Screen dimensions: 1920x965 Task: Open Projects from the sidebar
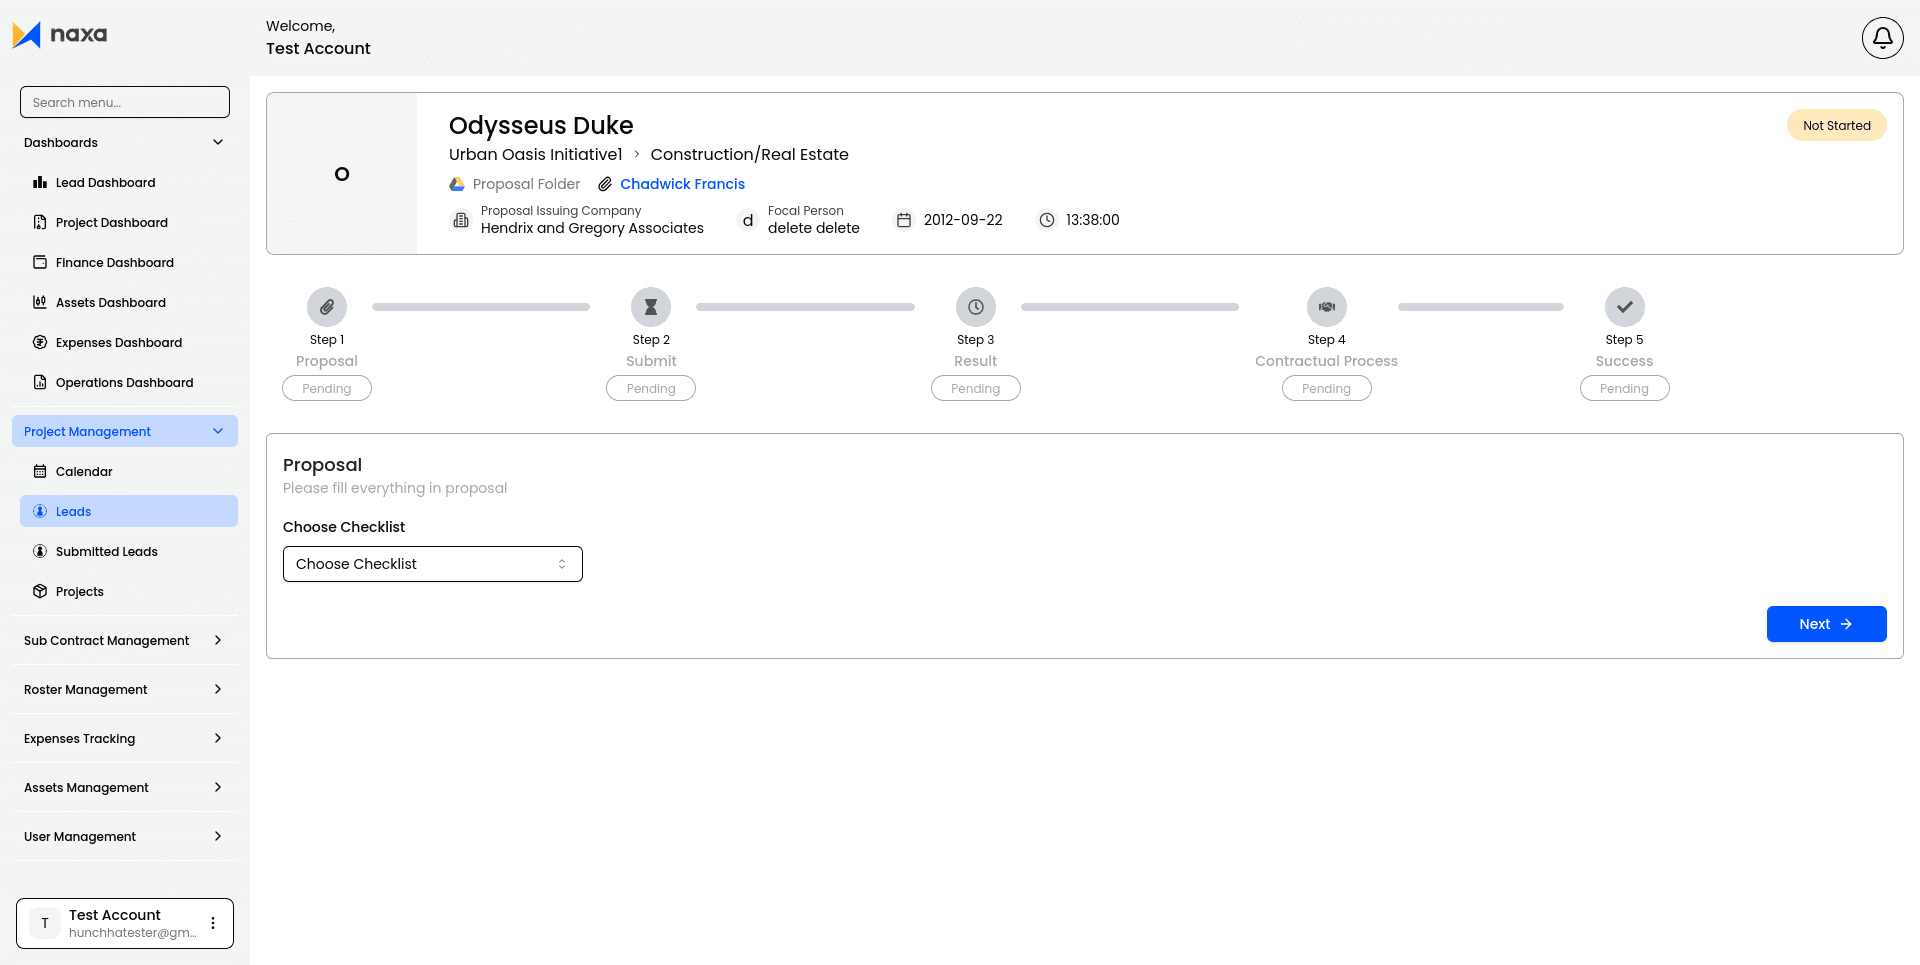point(78,591)
